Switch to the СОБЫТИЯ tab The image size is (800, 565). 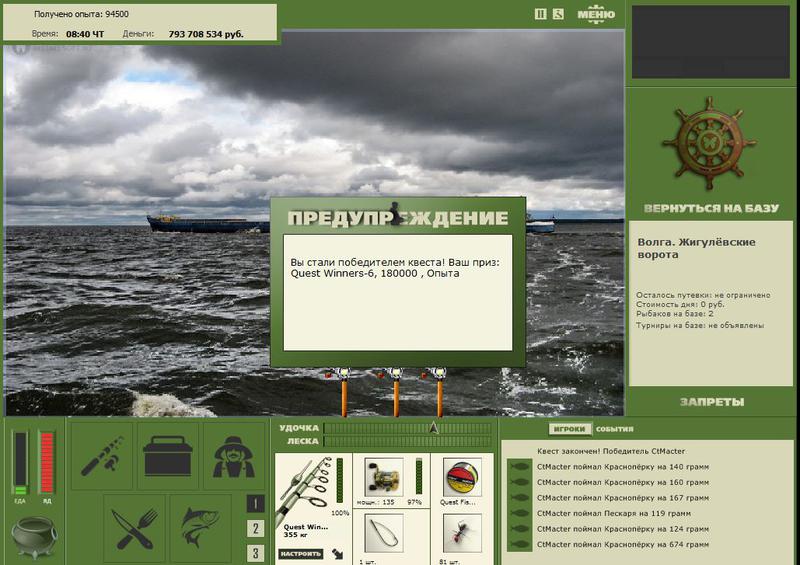point(614,429)
